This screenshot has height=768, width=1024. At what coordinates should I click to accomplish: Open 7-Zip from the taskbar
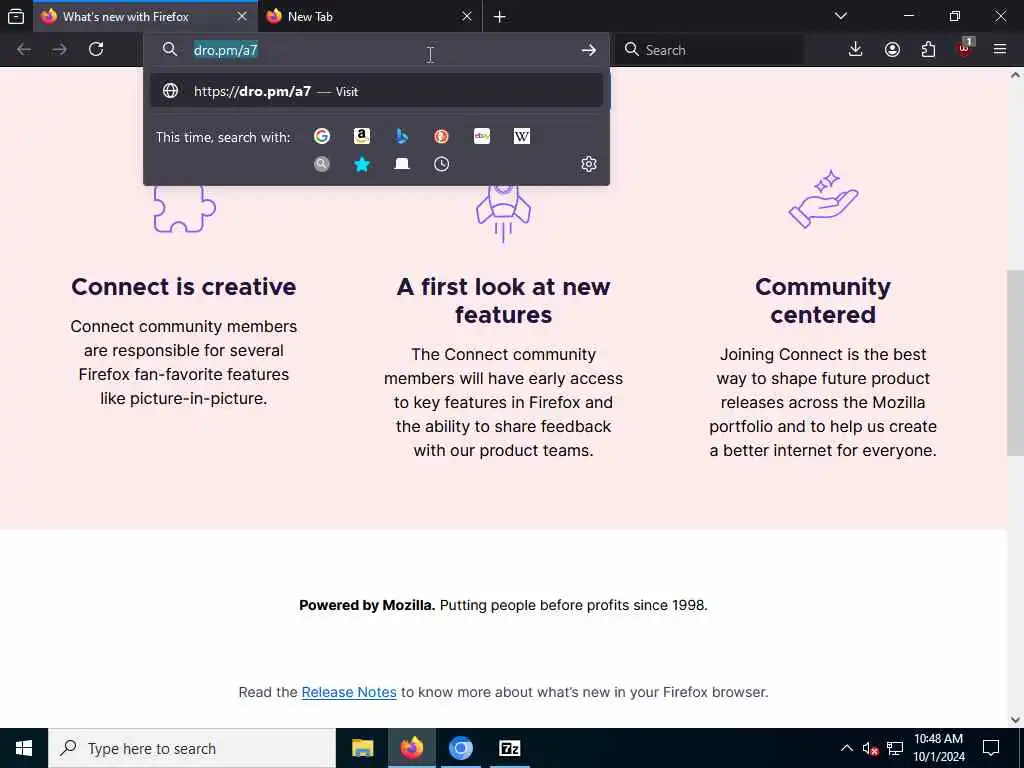[509, 748]
